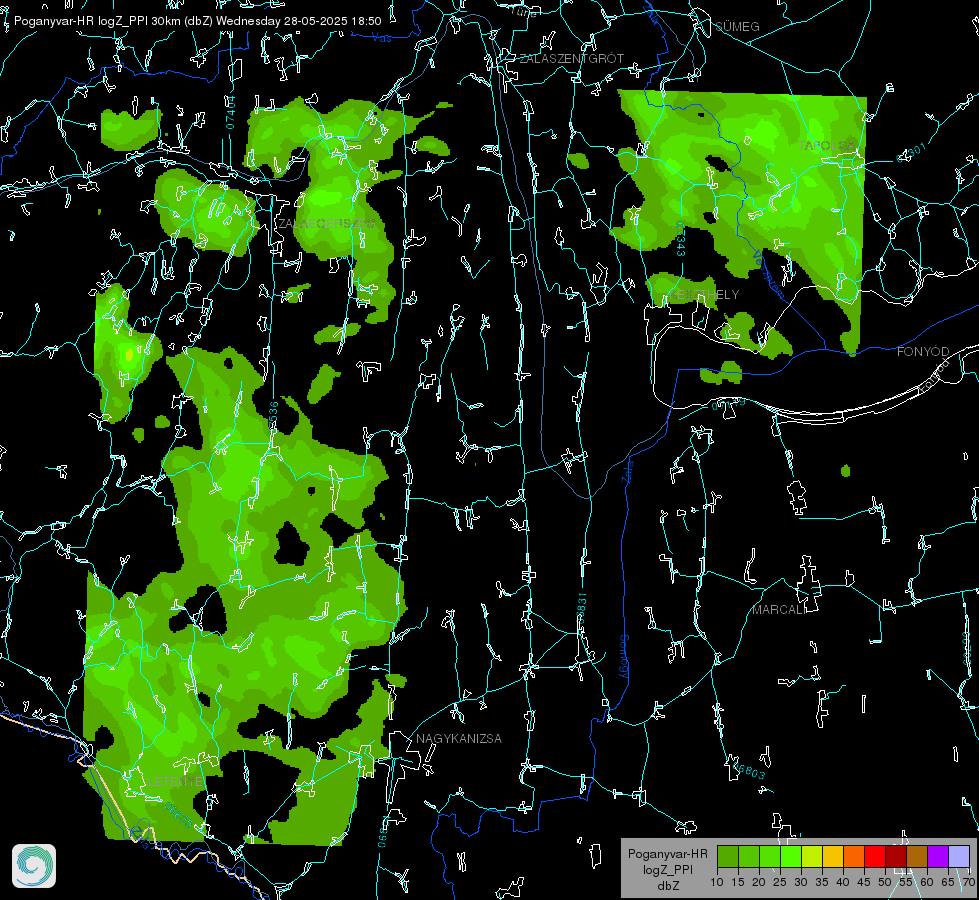The width and height of the screenshot is (979, 900).
Task: Click the swirl logo icon
Action: click(x=34, y=866)
